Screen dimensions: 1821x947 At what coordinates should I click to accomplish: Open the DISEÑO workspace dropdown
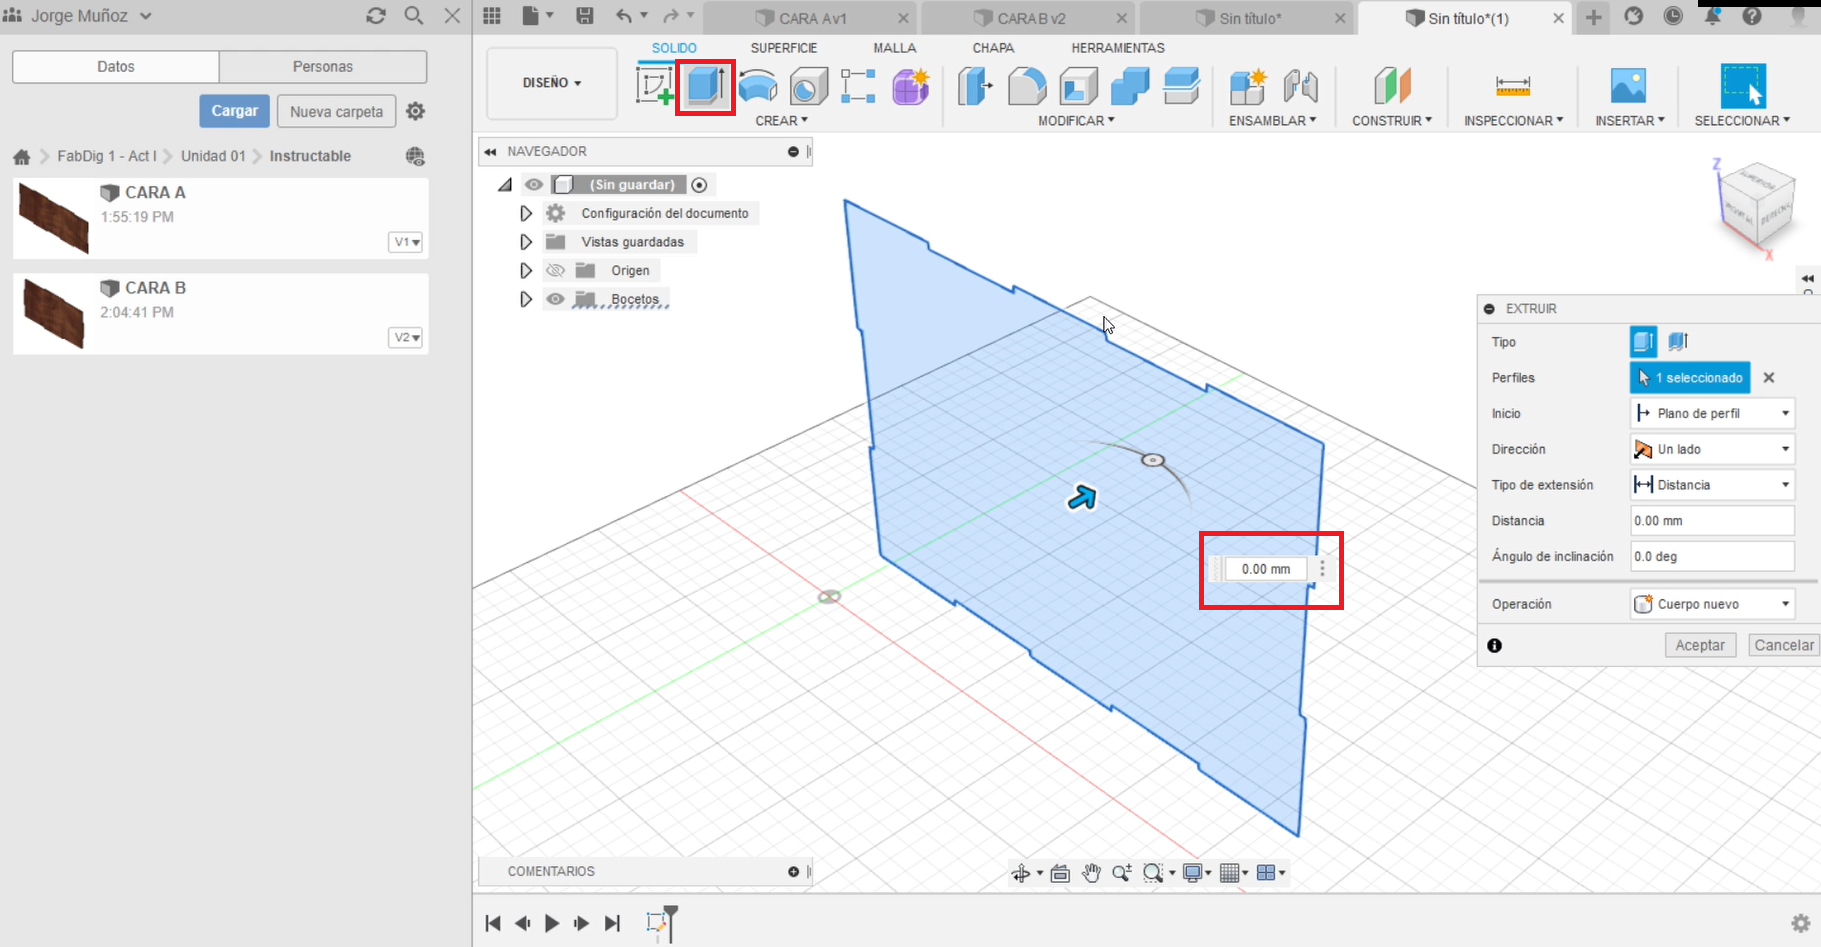552,83
